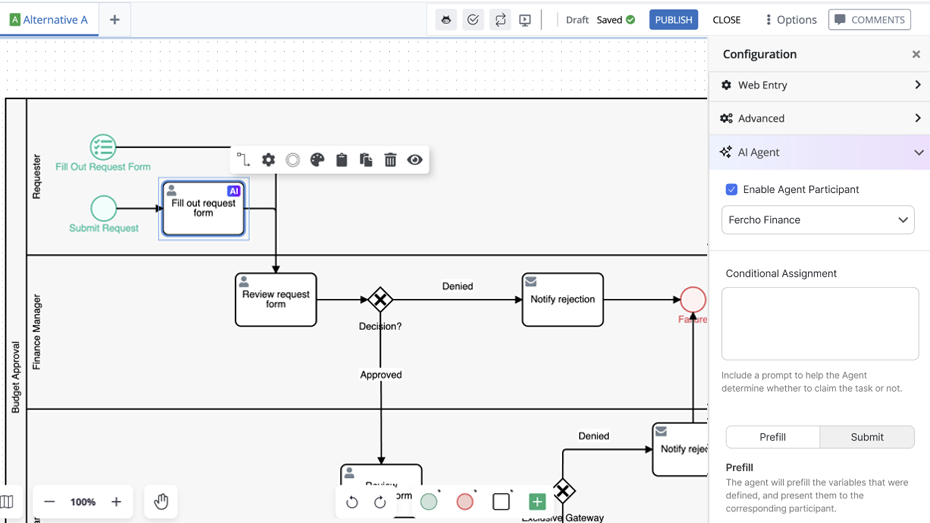Close the Configuration panel
Screen dimensions: 930x523
coord(916,54)
